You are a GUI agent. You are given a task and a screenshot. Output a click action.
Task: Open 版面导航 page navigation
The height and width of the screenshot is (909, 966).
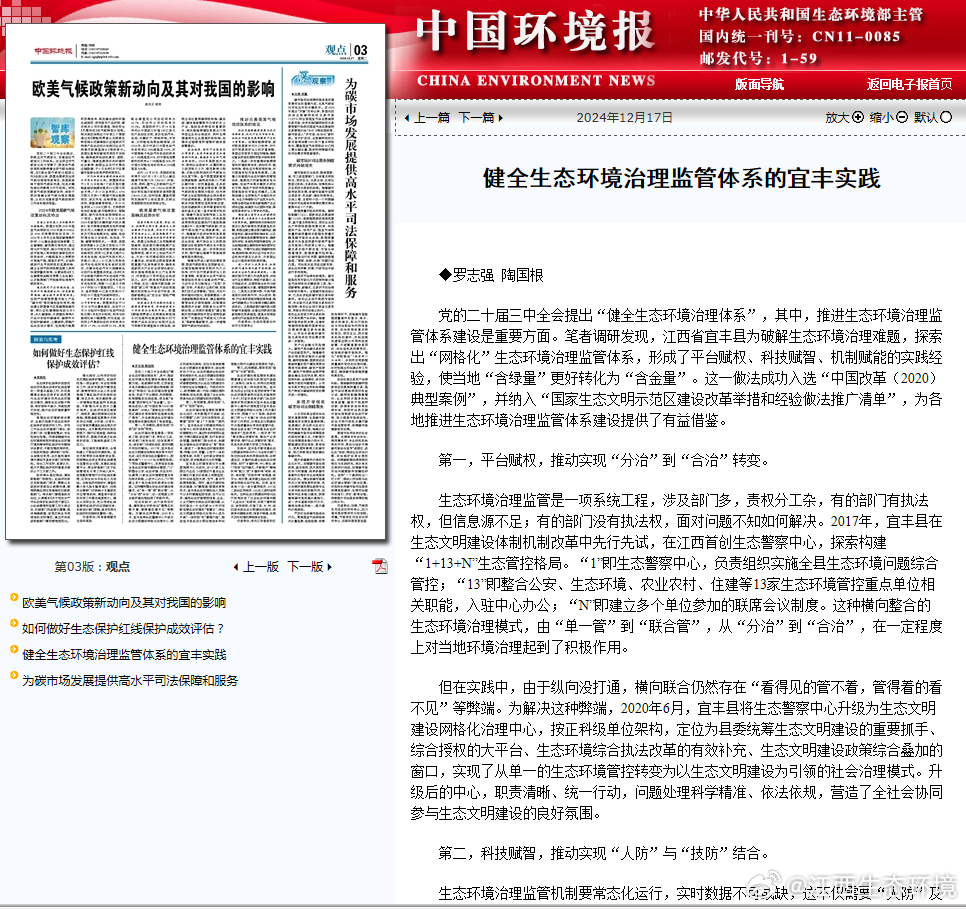click(759, 84)
